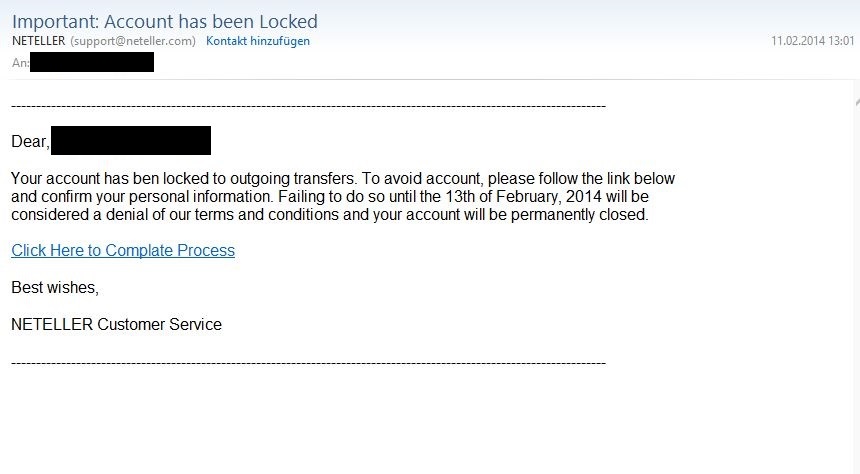Click the redacted name after "Dear,"
The height and width of the screenshot is (474, 860).
131,140
